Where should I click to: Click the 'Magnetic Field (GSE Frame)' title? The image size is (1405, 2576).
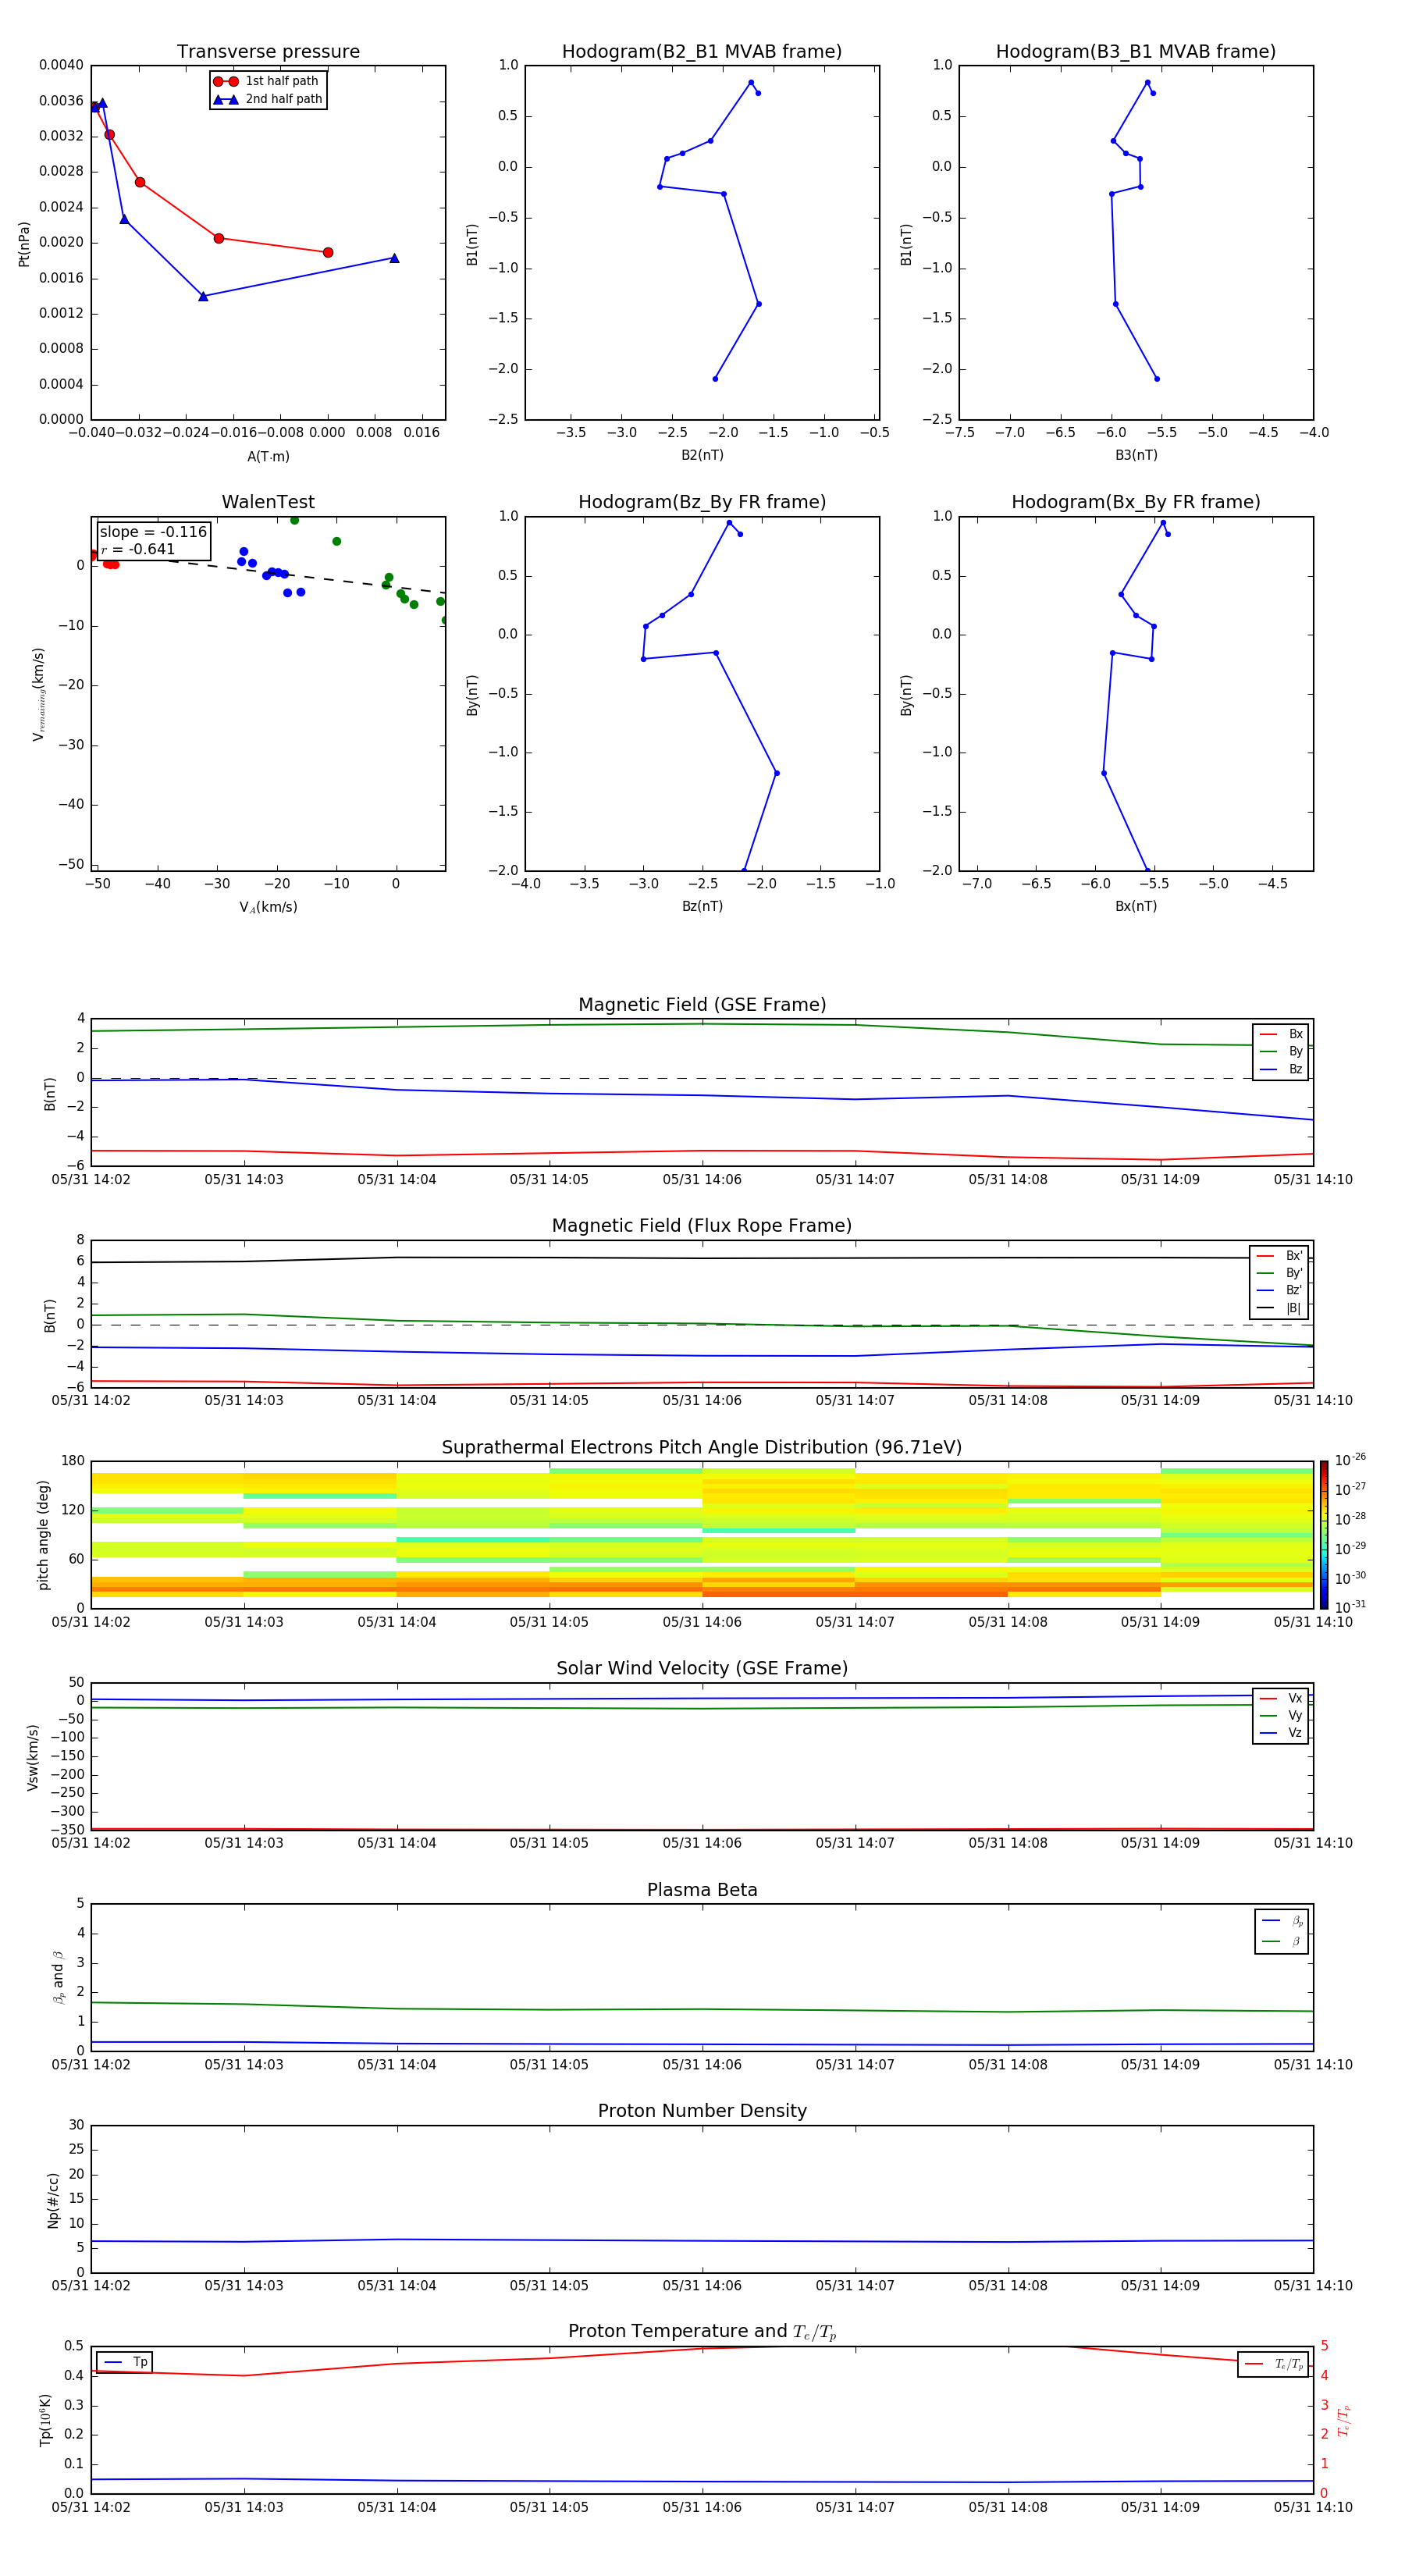[x=702, y=1005]
